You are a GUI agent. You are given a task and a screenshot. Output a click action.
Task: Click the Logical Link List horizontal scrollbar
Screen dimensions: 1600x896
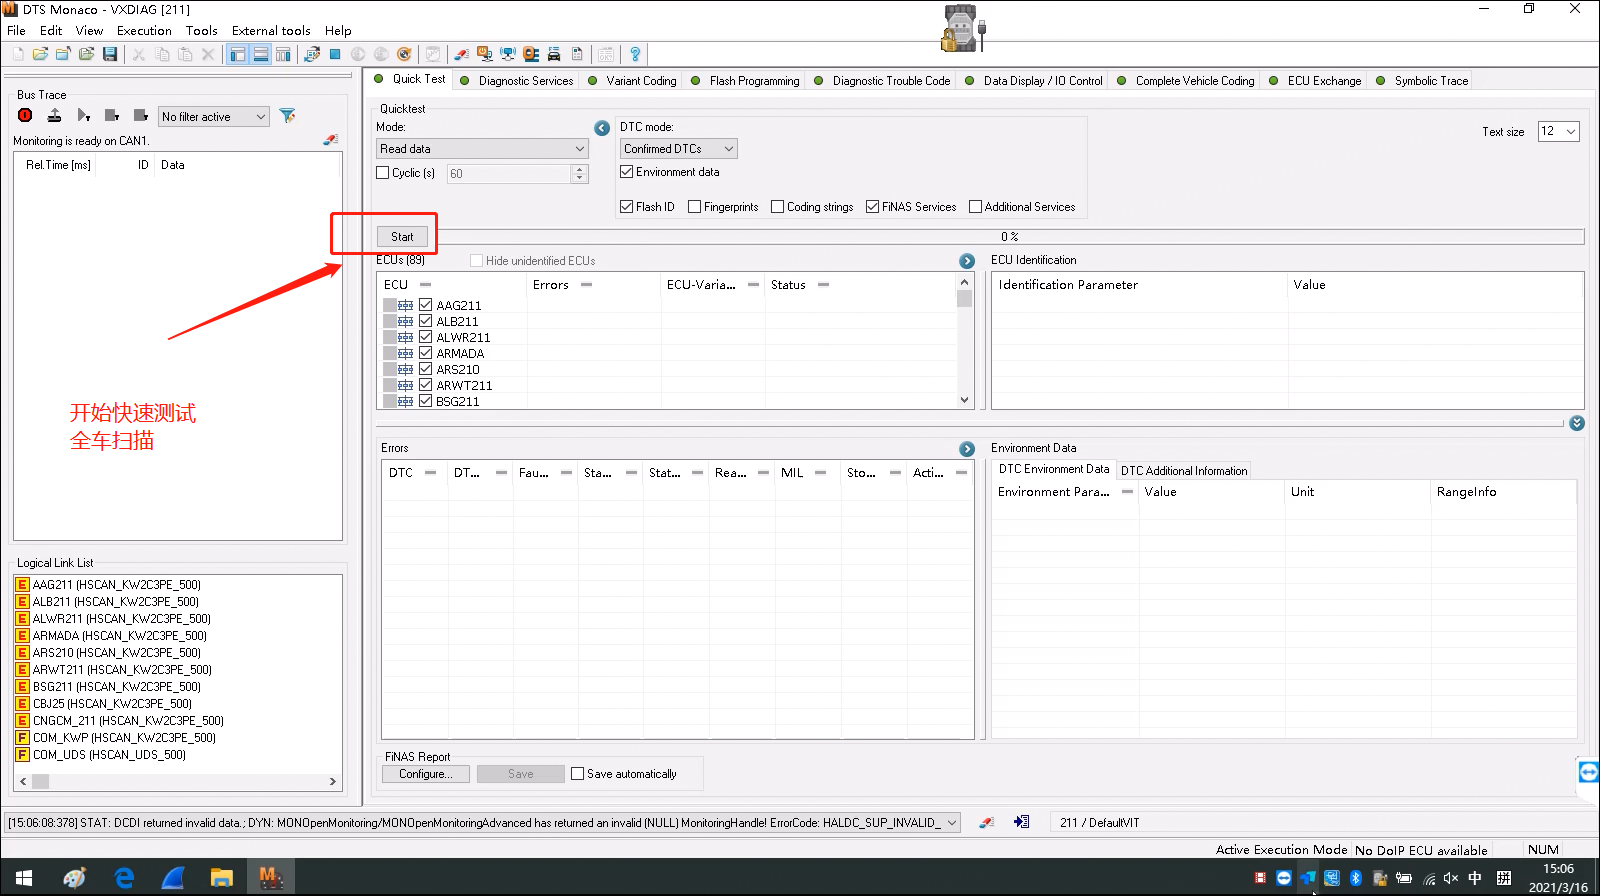(178, 781)
